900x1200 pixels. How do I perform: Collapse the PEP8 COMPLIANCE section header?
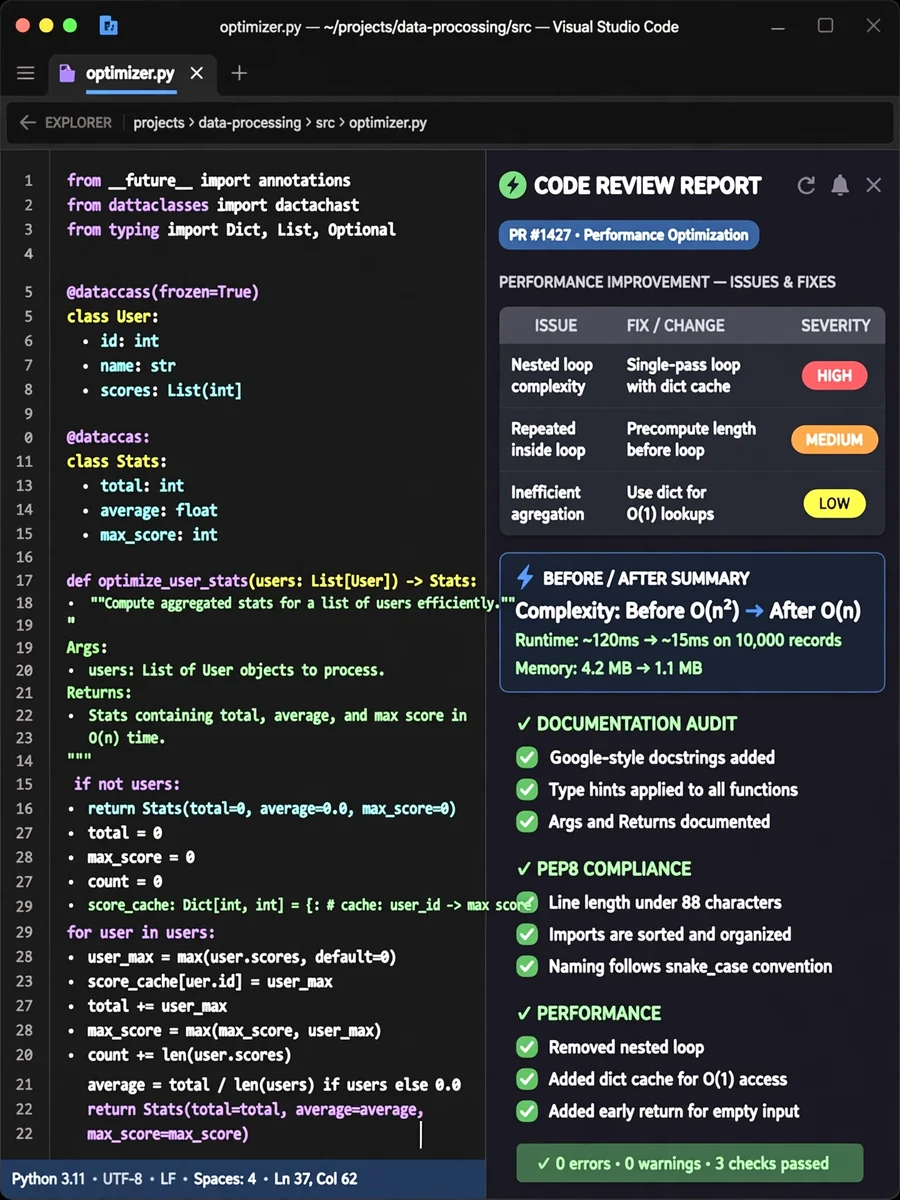coord(604,868)
